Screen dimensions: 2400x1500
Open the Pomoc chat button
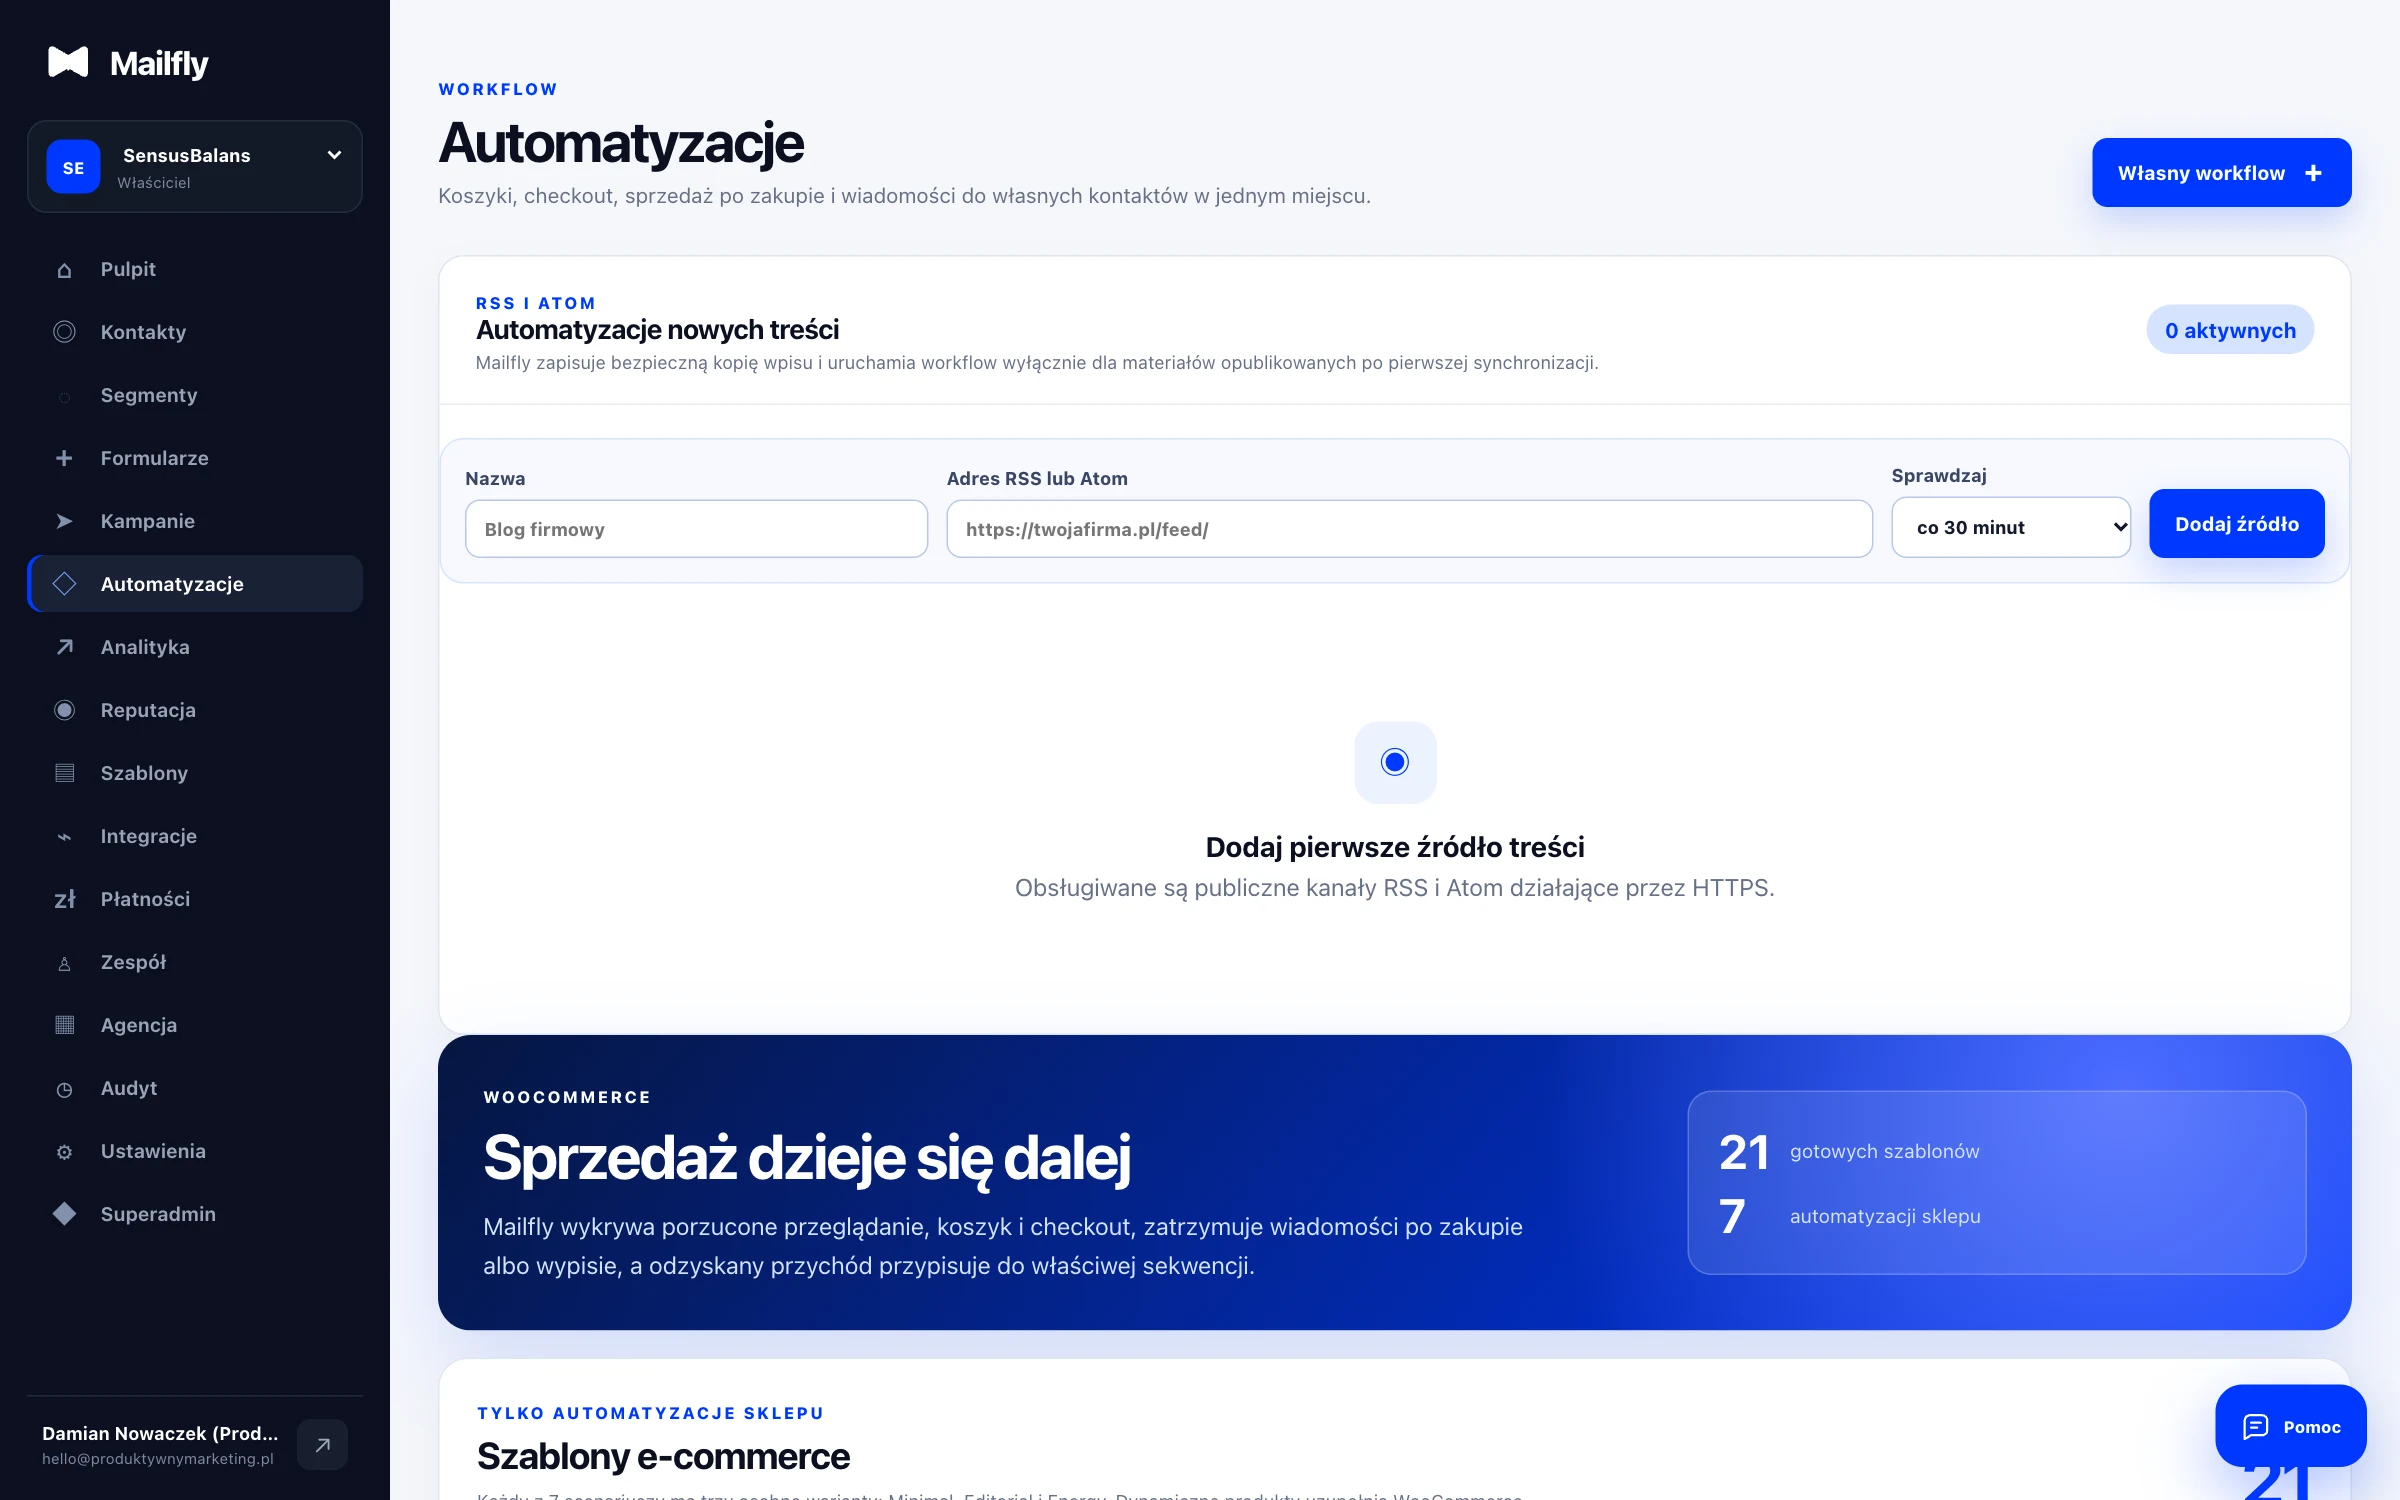[2290, 1426]
